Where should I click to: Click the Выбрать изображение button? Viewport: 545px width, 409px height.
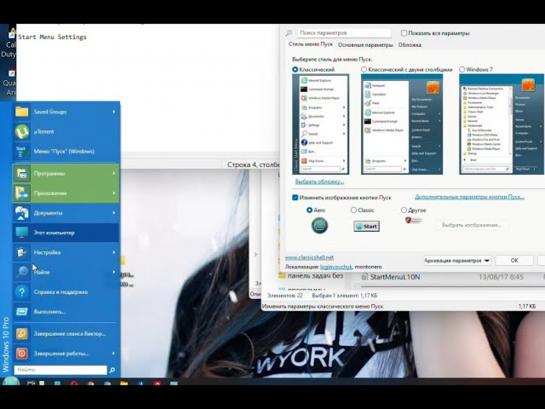click(x=472, y=225)
